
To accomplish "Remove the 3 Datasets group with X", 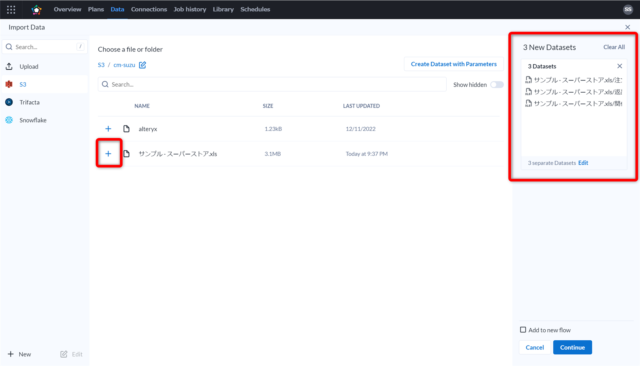I will 620,66.
